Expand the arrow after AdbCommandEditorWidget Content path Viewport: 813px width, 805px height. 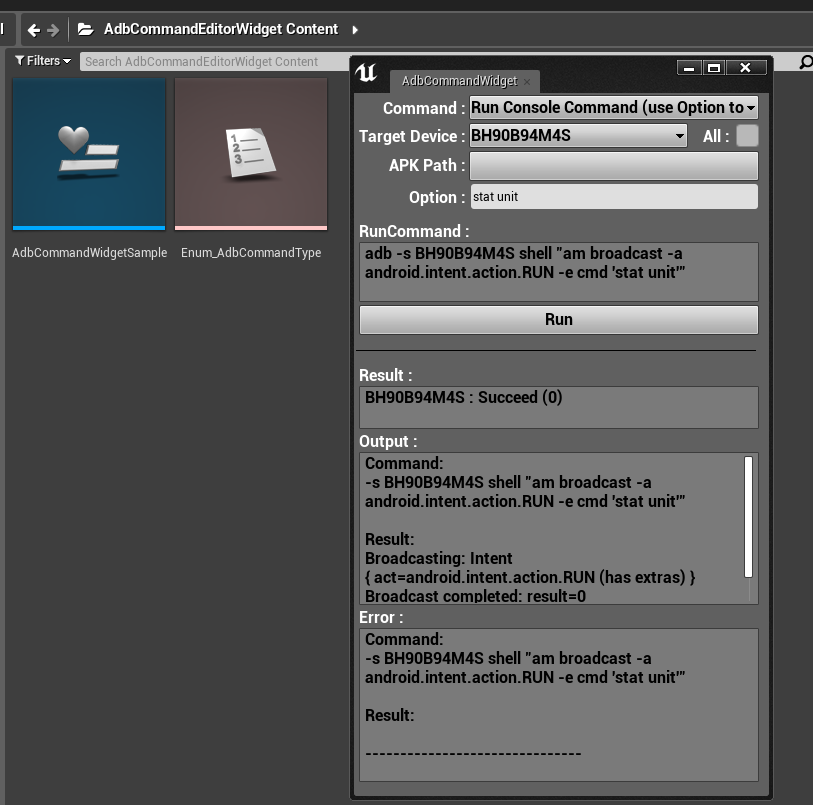[355, 30]
